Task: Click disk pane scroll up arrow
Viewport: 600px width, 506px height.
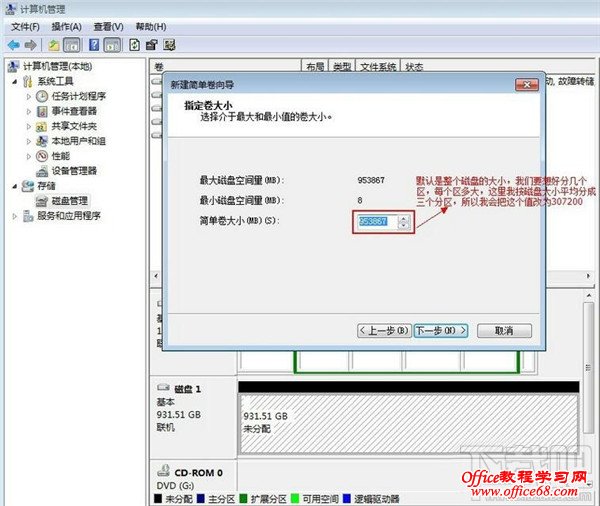Action: click(589, 295)
